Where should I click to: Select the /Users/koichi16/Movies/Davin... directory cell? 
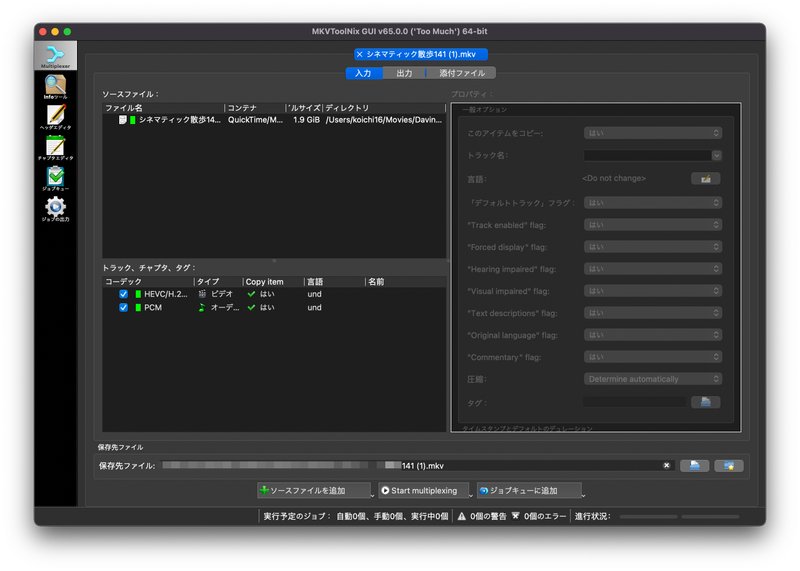click(384, 120)
